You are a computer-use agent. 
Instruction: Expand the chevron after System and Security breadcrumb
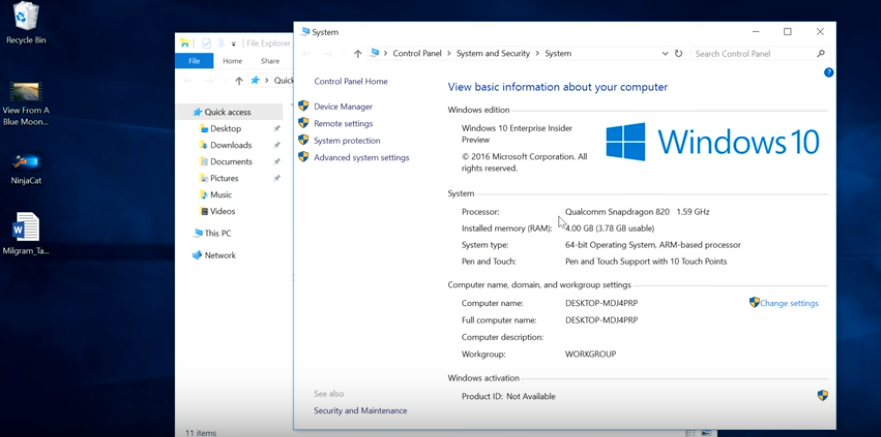coord(537,53)
